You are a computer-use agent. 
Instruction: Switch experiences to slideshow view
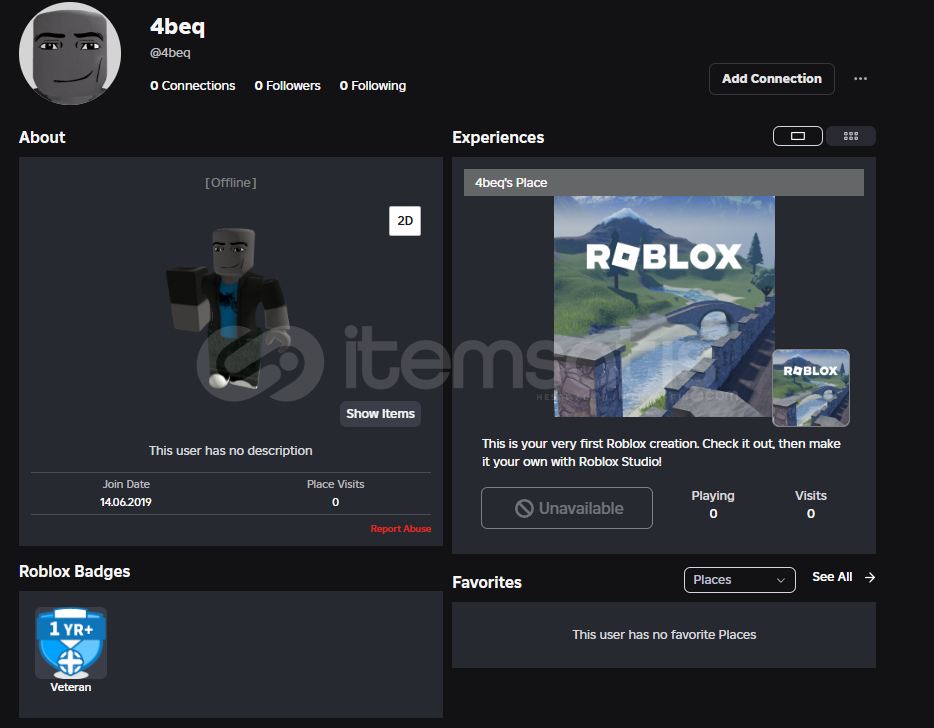click(x=798, y=136)
